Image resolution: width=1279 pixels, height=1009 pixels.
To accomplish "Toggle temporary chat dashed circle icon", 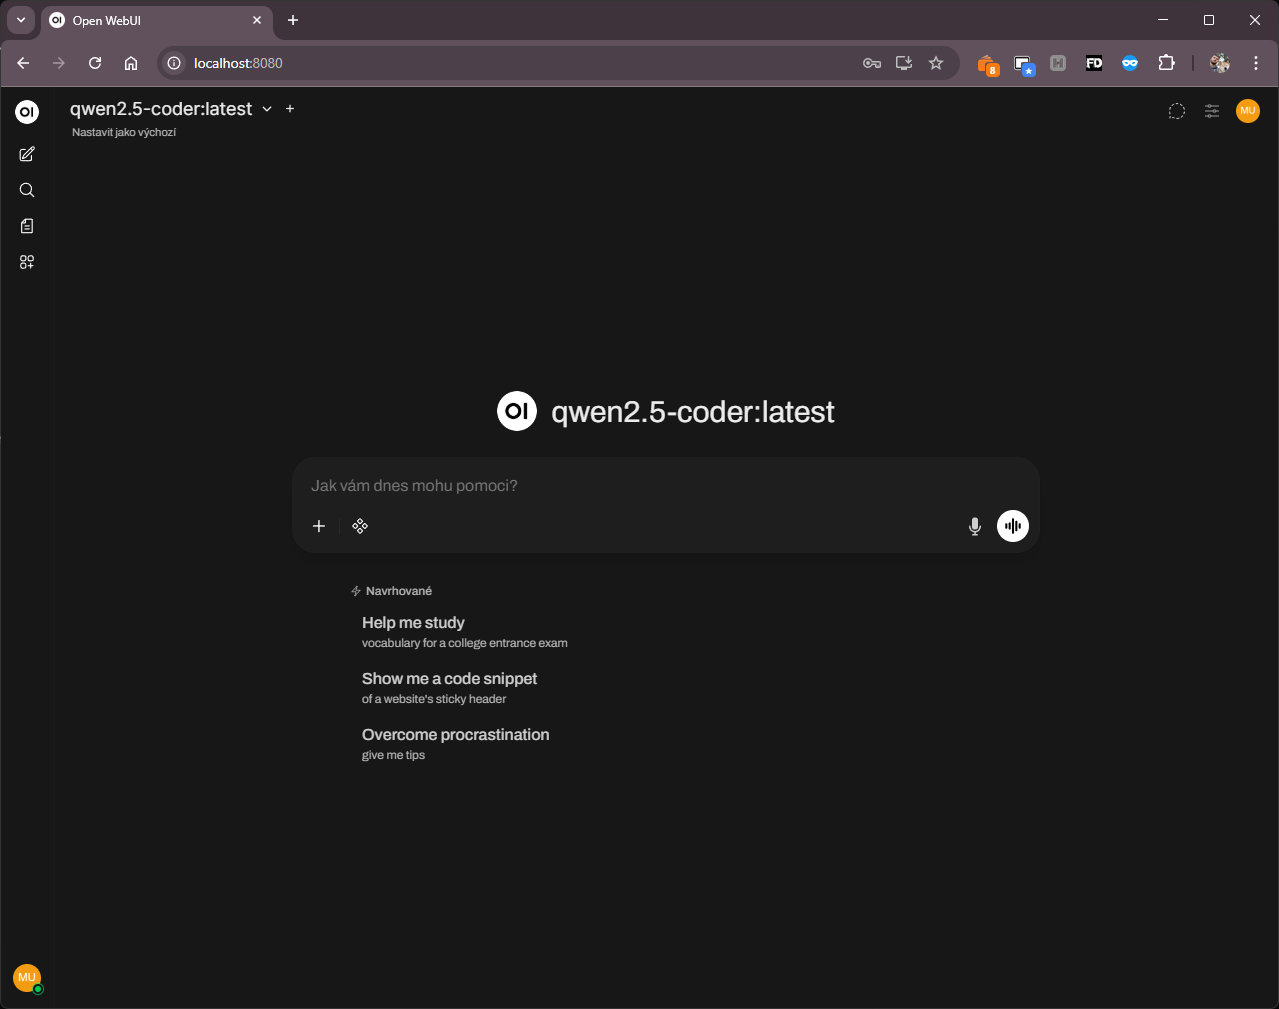I will pos(1176,111).
